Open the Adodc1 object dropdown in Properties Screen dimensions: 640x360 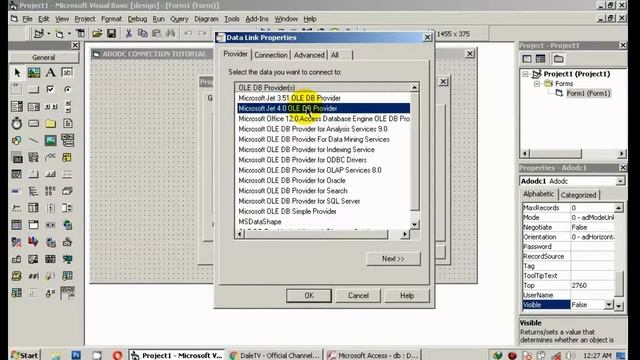pos(620,181)
